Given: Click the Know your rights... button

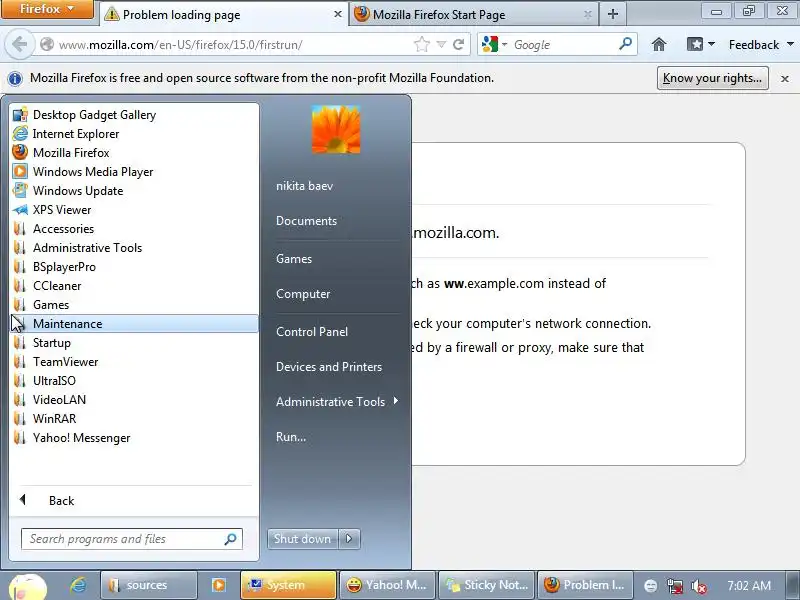Looking at the screenshot, I should pos(712,78).
